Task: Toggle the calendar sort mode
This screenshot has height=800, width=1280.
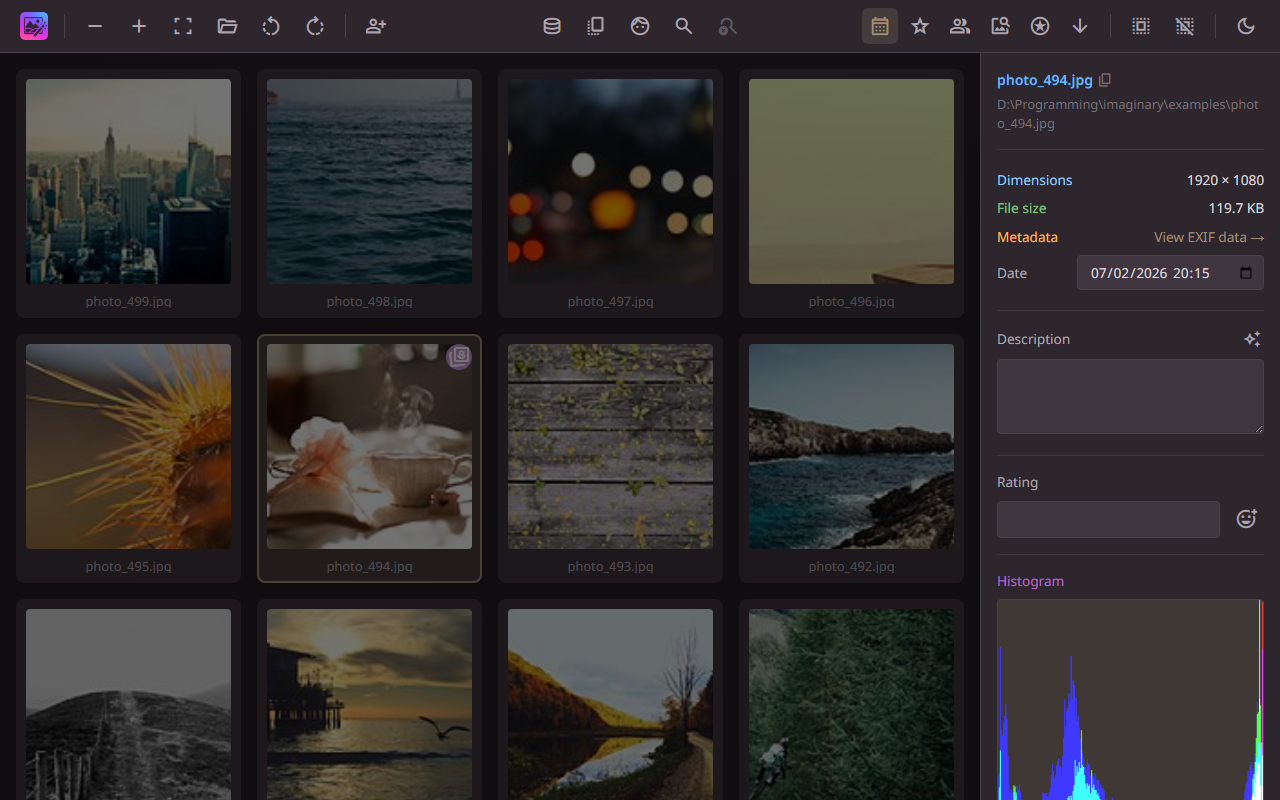Action: click(x=879, y=26)
